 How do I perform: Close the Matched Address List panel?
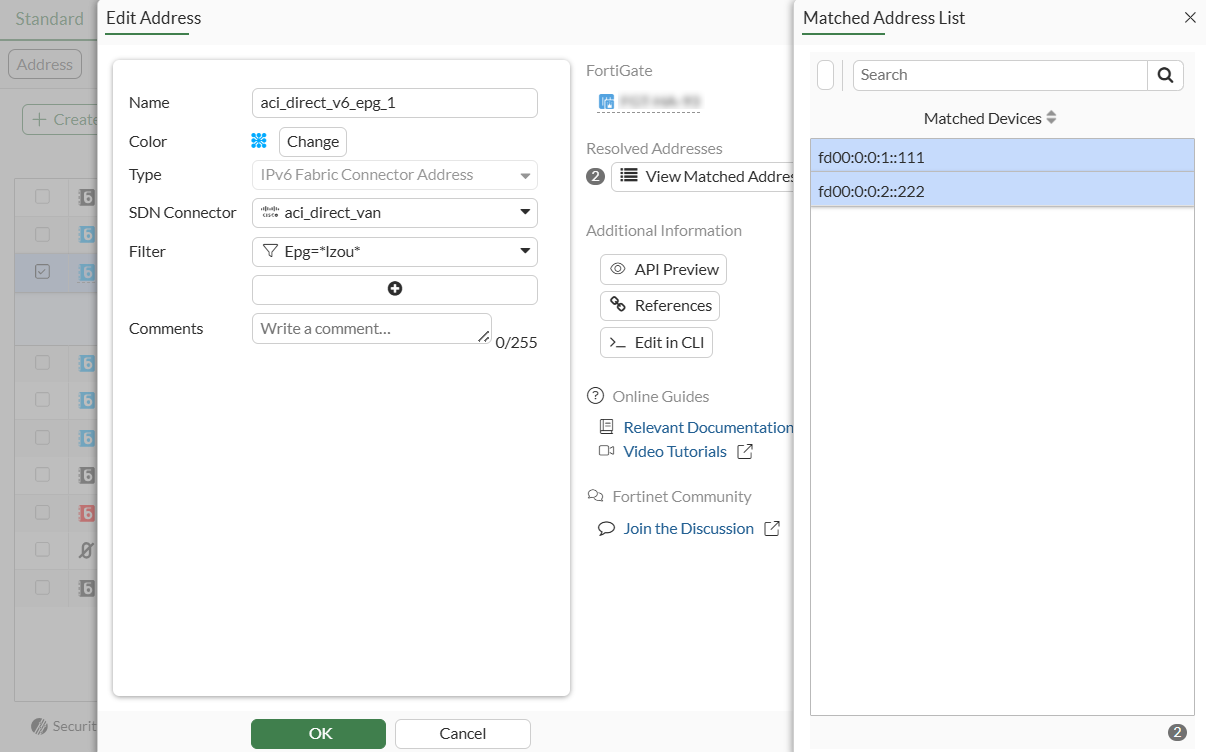click(1190, 18)
